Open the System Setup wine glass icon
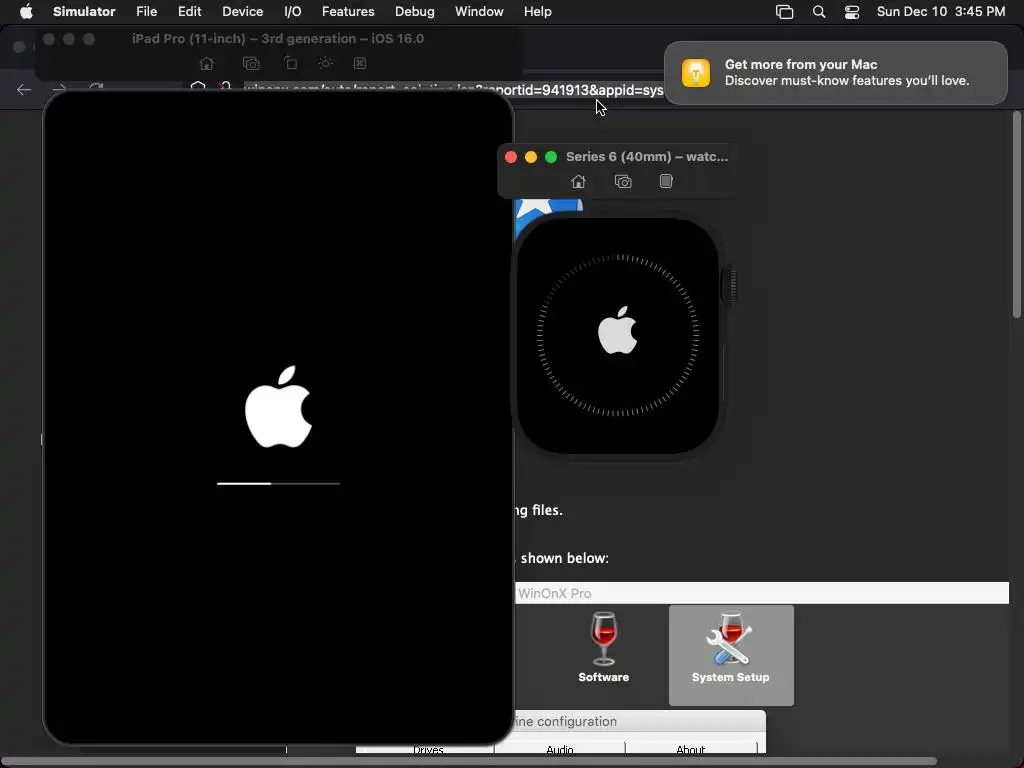This screenshot has width=1024, height=768. coord(731,654)
